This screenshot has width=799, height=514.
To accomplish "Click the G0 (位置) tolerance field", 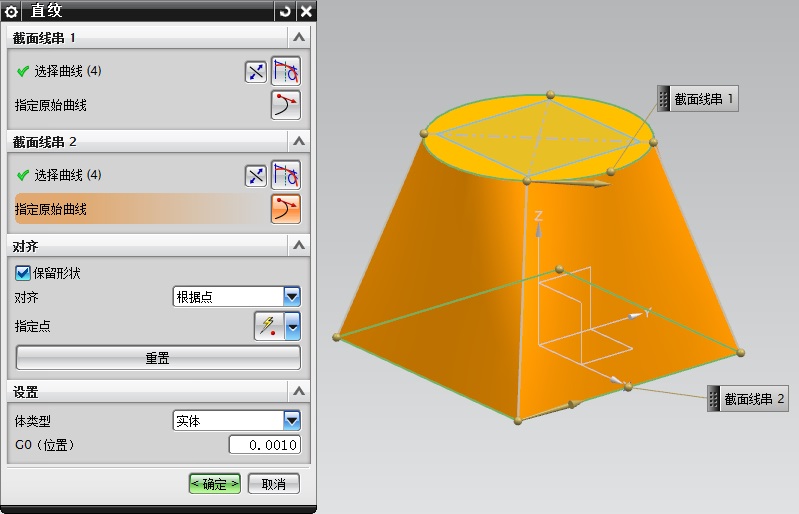I will click(265, 445).
